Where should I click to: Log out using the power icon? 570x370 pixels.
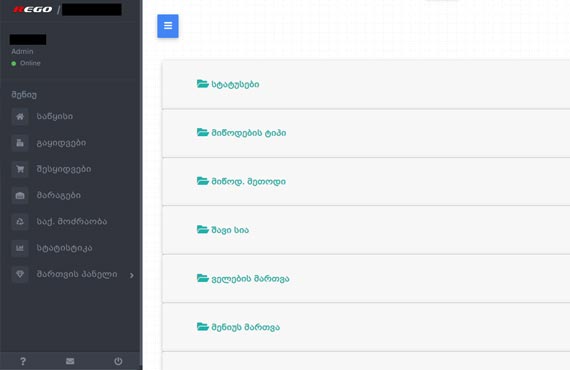coord(118,361)
